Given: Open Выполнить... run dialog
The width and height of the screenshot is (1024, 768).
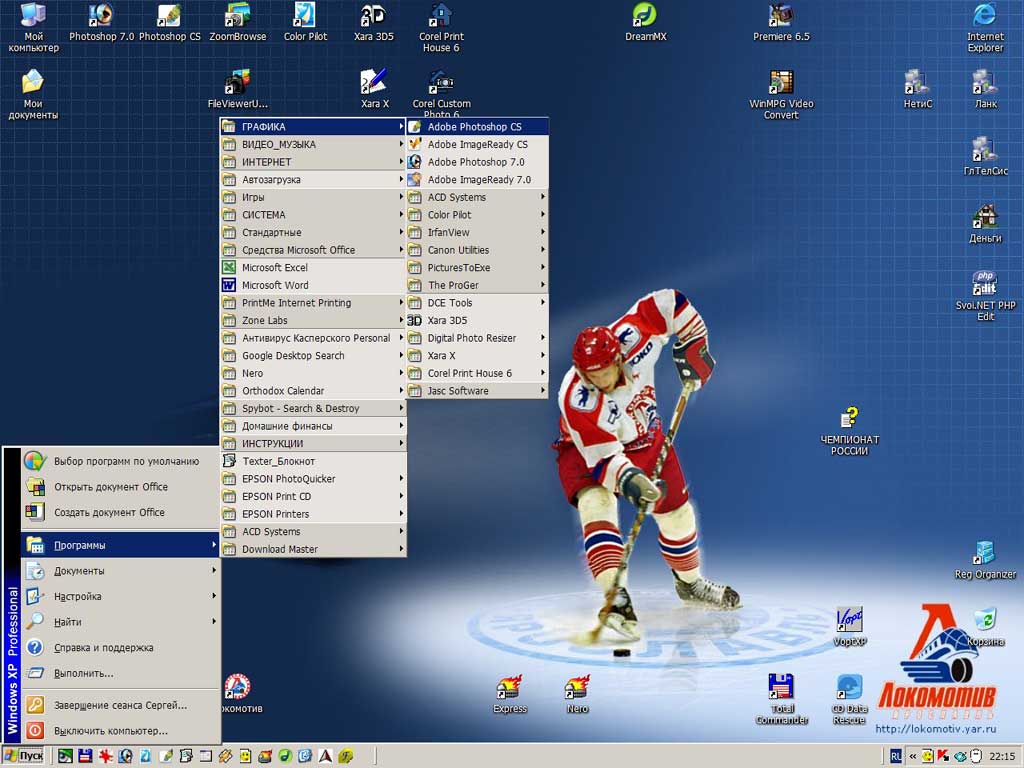Looking at the screenshot, I should pyautogui.click(x=121, y=673).
